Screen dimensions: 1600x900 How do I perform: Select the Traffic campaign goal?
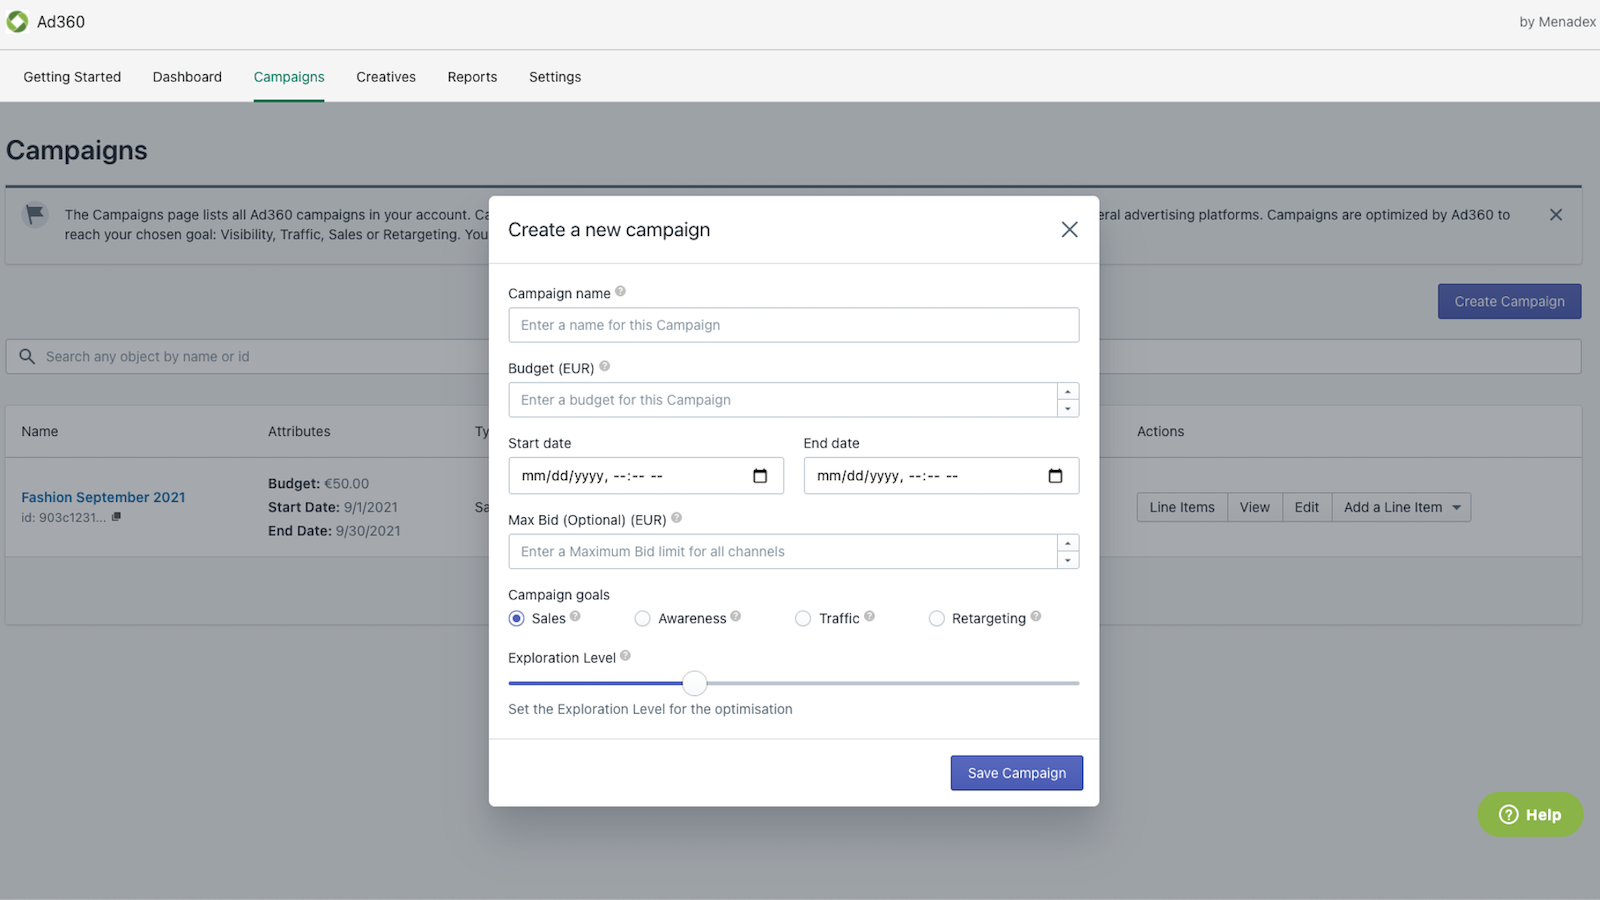click(x=803, y=619)
